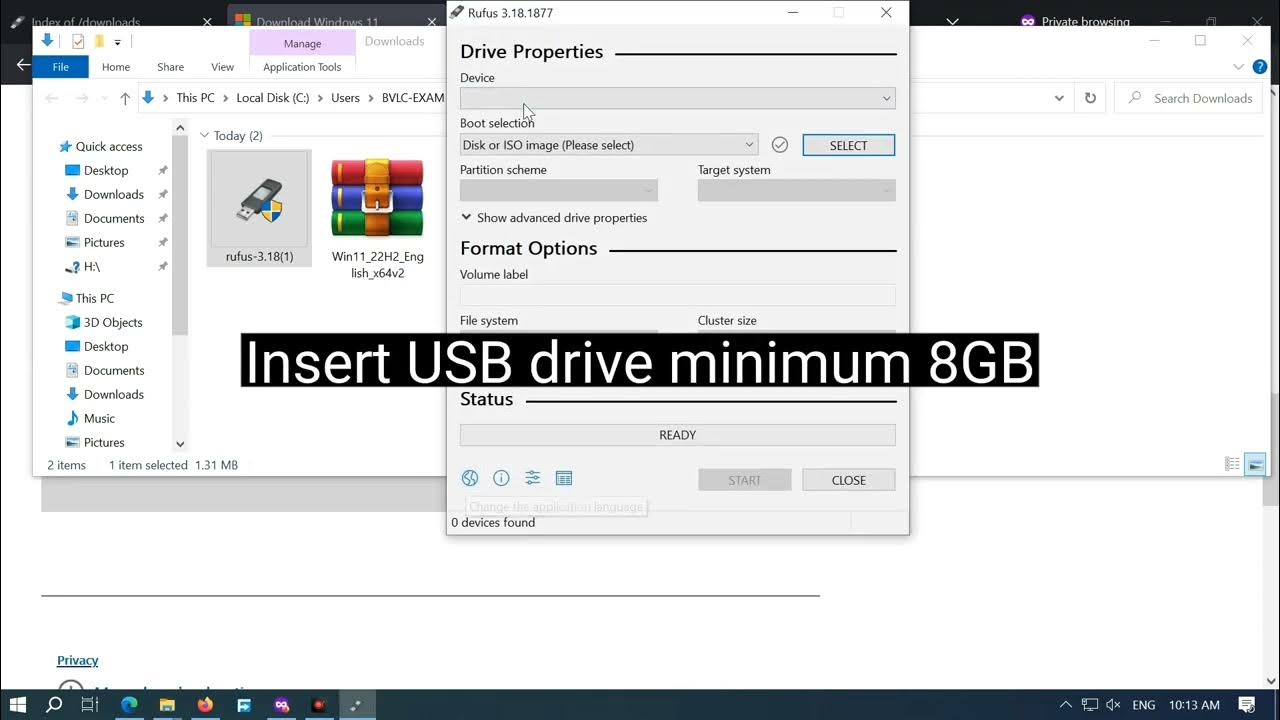The width and height of the screenshot is (1280, 720).
Task: Open quick access toolbar customize dropdown
Action: pyautogui.click(x=117, y=42)
